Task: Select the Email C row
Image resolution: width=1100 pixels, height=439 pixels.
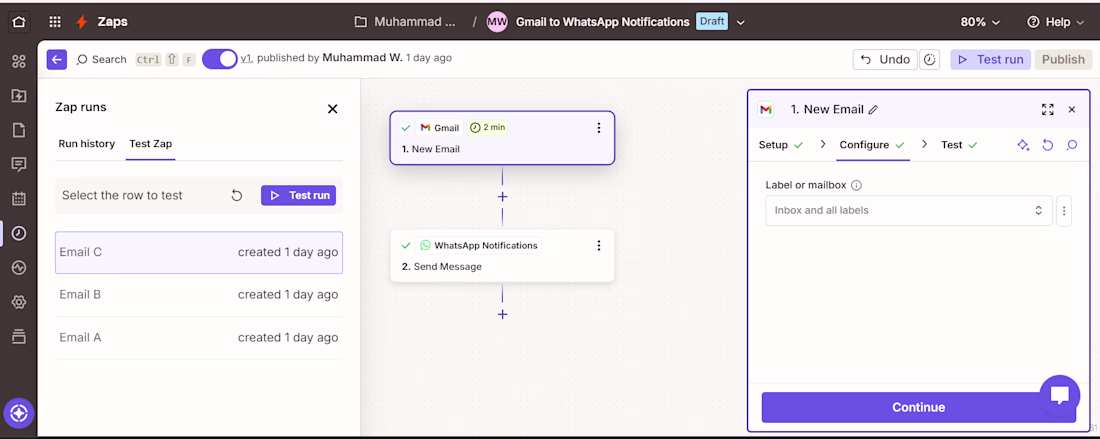Action: 199,252
